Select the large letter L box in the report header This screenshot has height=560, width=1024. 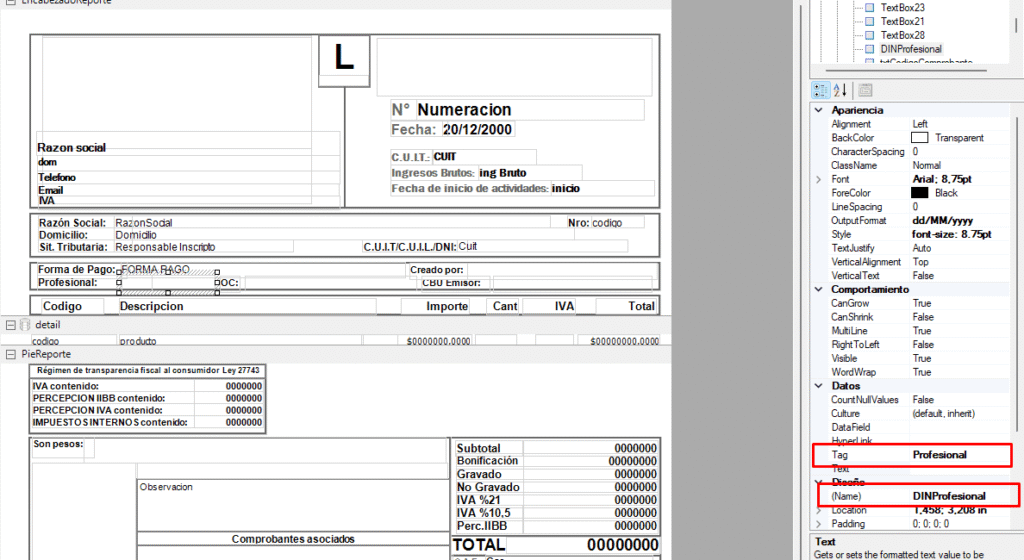[x=344, y=59]
